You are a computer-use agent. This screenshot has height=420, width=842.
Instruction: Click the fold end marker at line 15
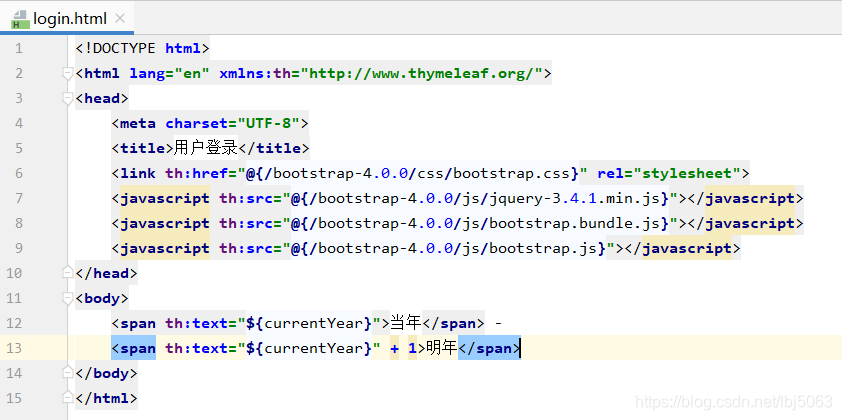tap(68, 398)
